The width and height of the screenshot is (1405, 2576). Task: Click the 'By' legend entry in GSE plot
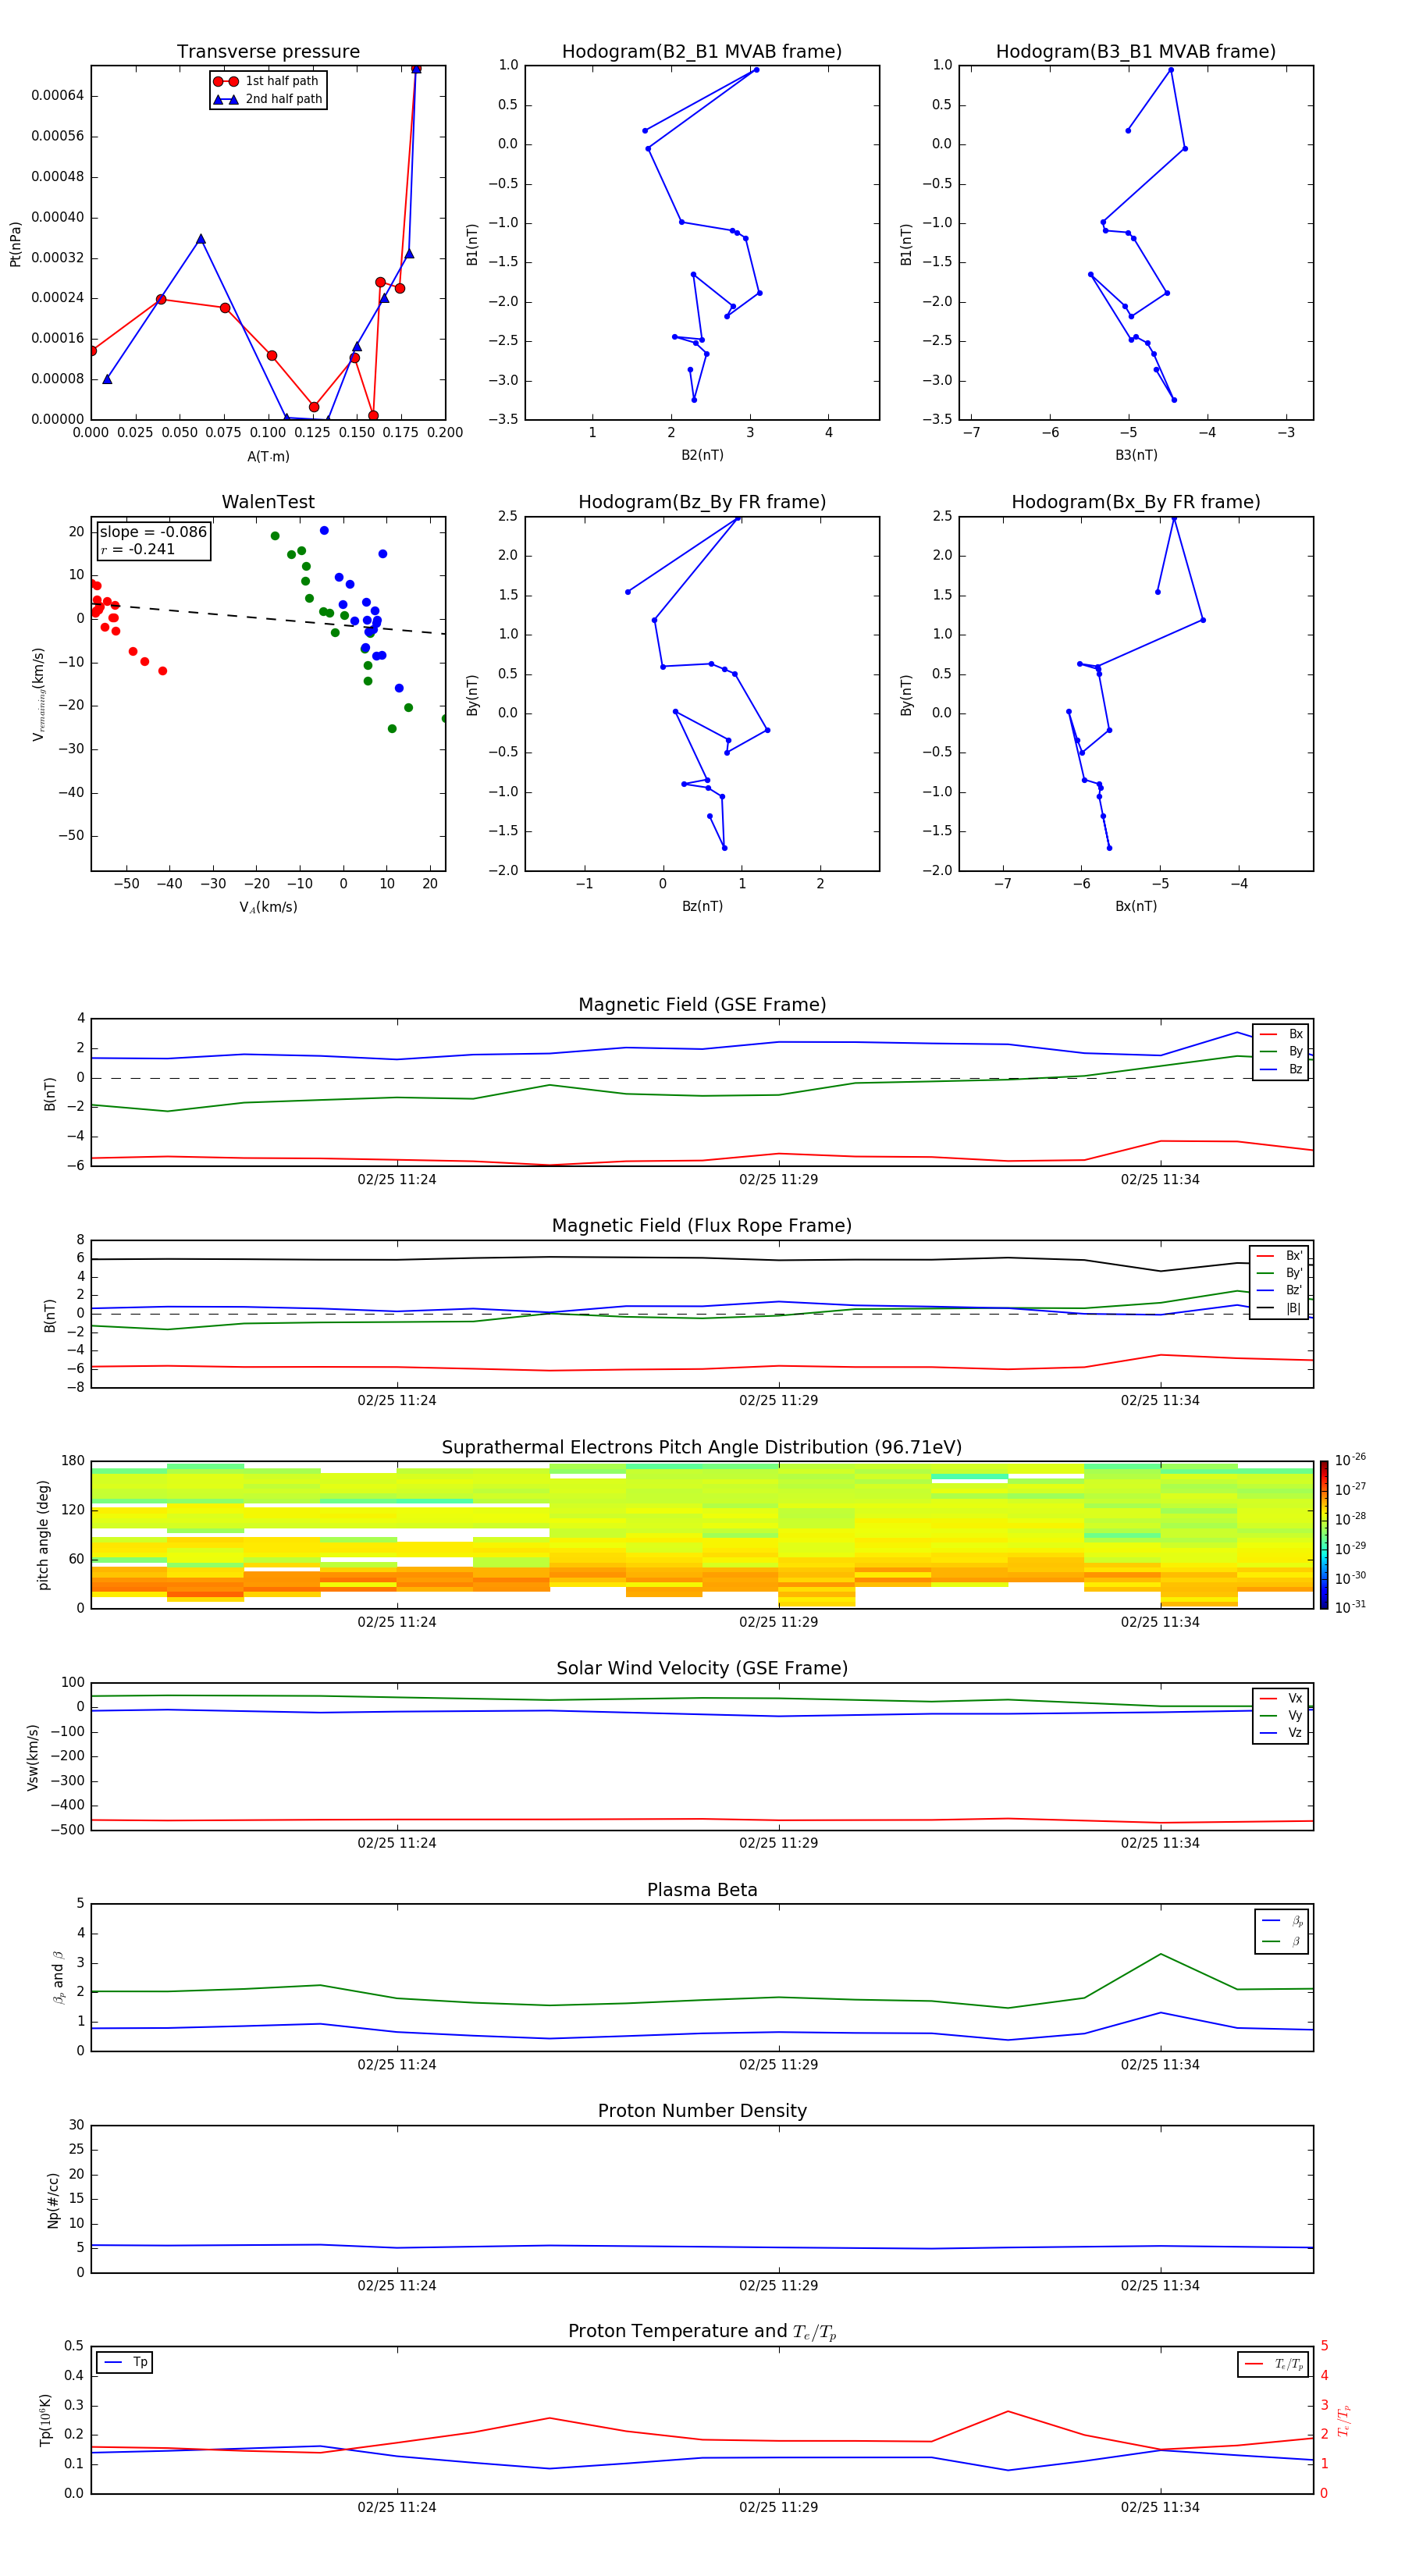(x=1281, y=1051)
